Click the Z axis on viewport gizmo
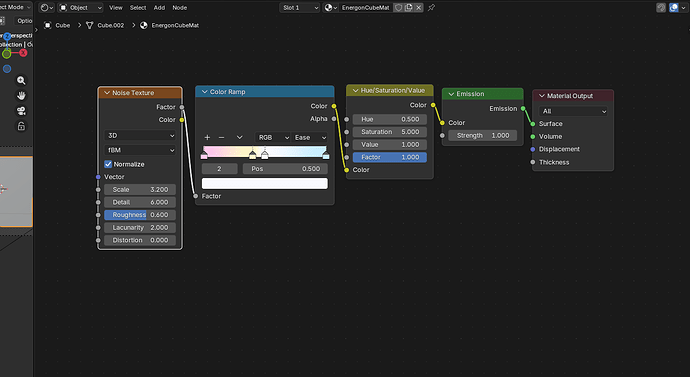This screenshot has width=690, height=377. pyautogui.click(x=7, y=37)
